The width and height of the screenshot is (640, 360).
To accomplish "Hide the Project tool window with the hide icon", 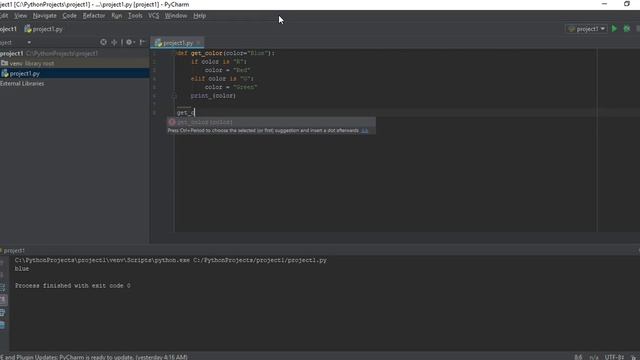I will pos(142,42).
